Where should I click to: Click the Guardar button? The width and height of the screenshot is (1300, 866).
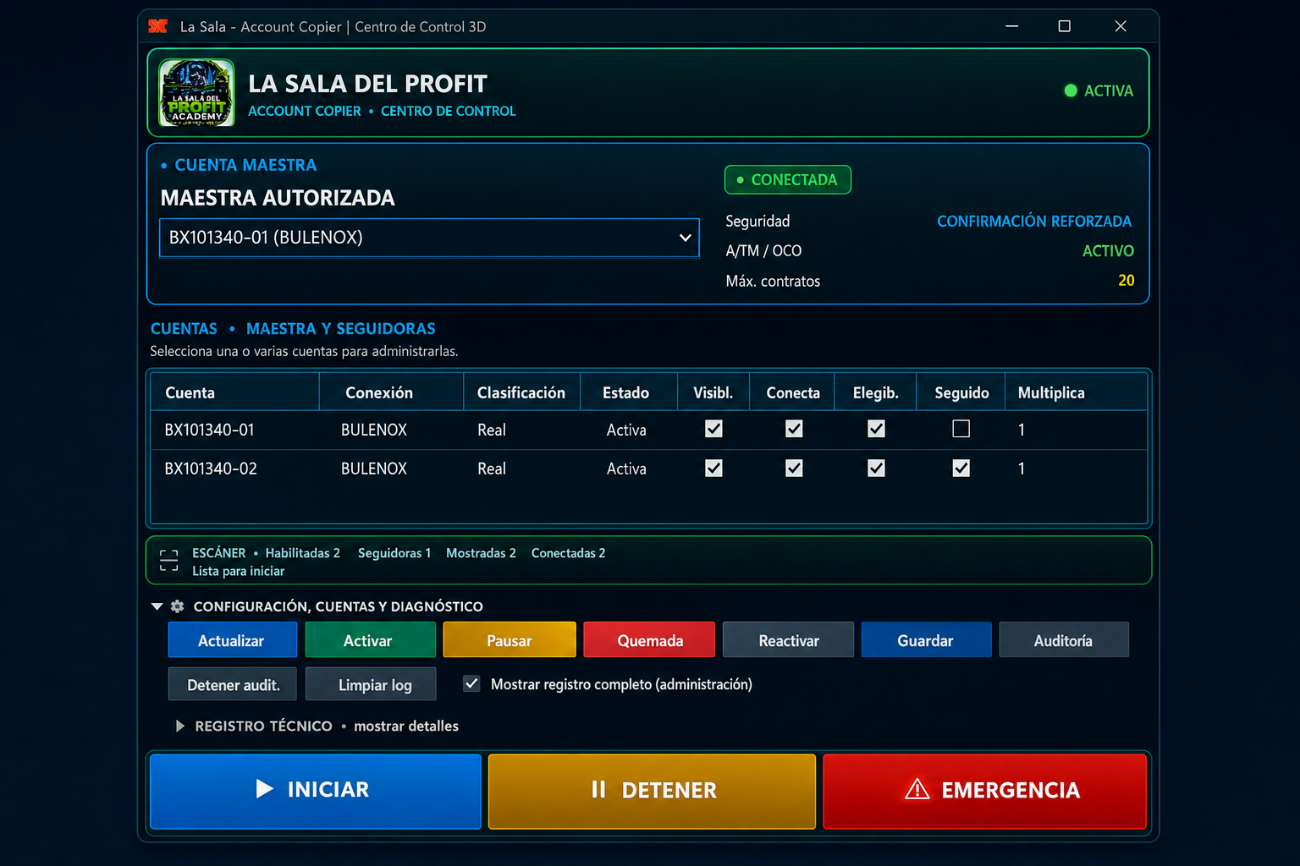click(926, 640)
